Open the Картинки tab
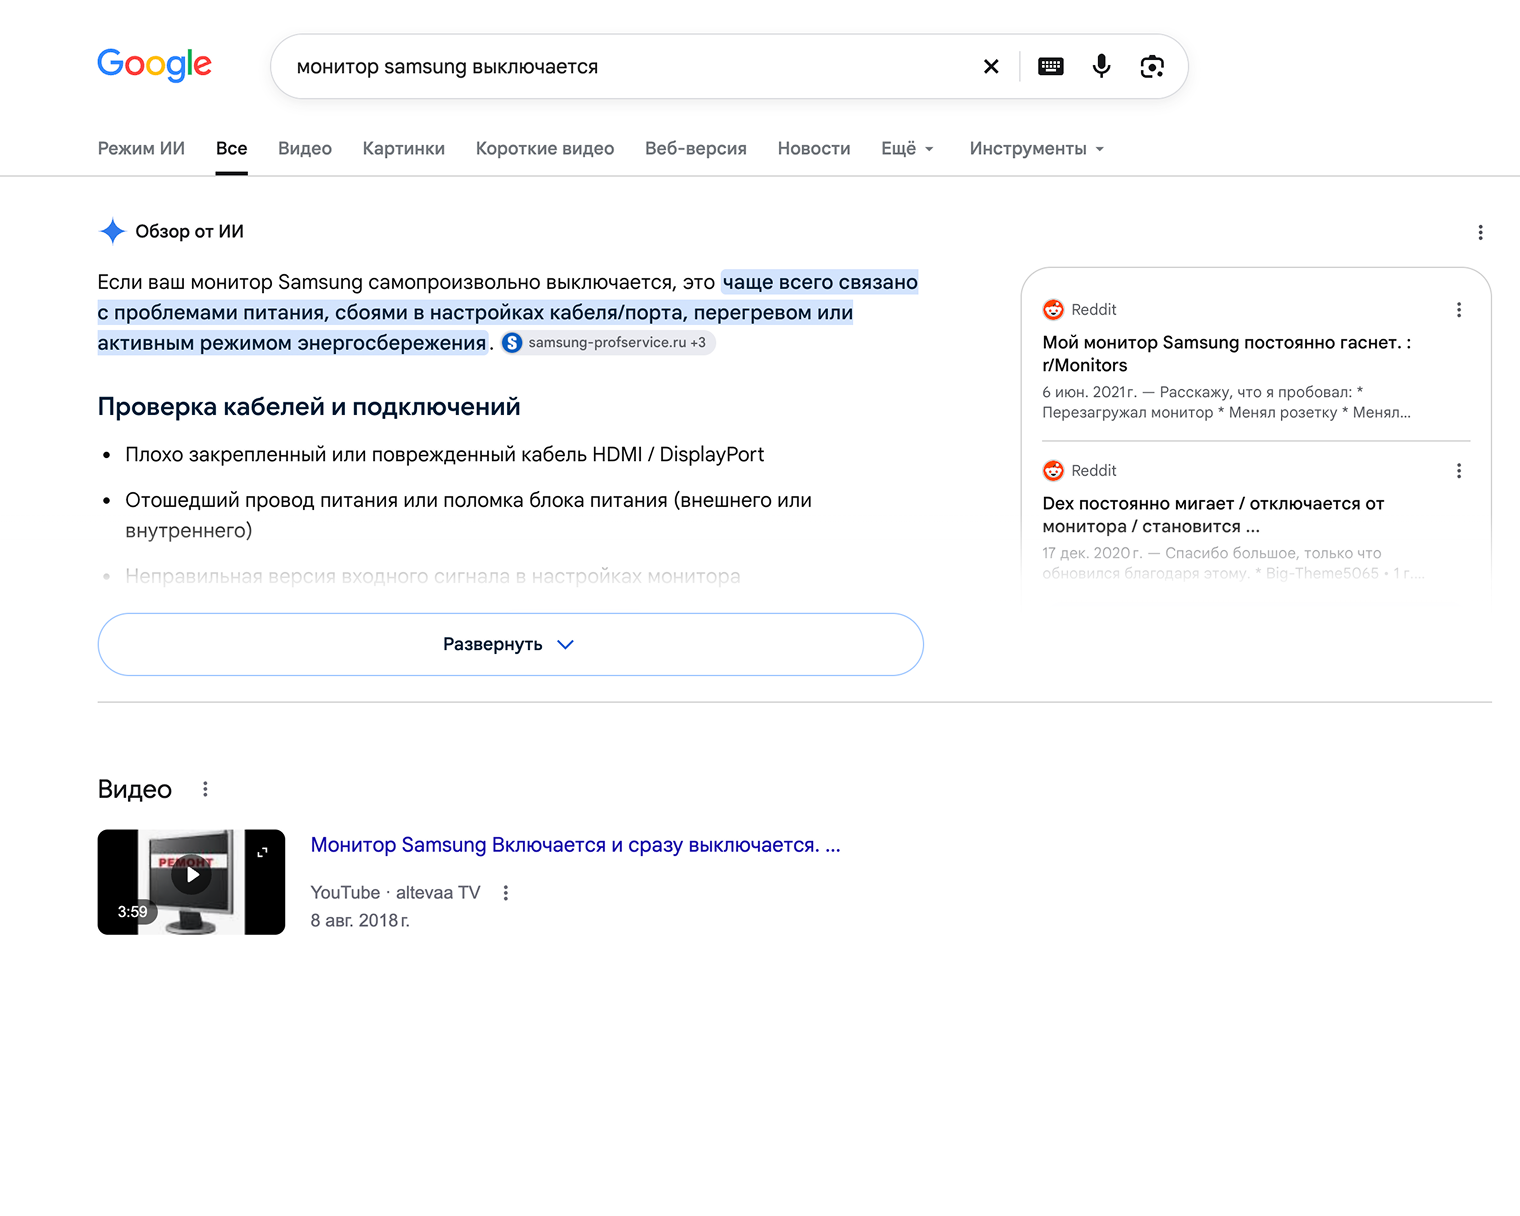Image resolution: width=1520 pixels, height=1216 pixels. coord(404,148)
